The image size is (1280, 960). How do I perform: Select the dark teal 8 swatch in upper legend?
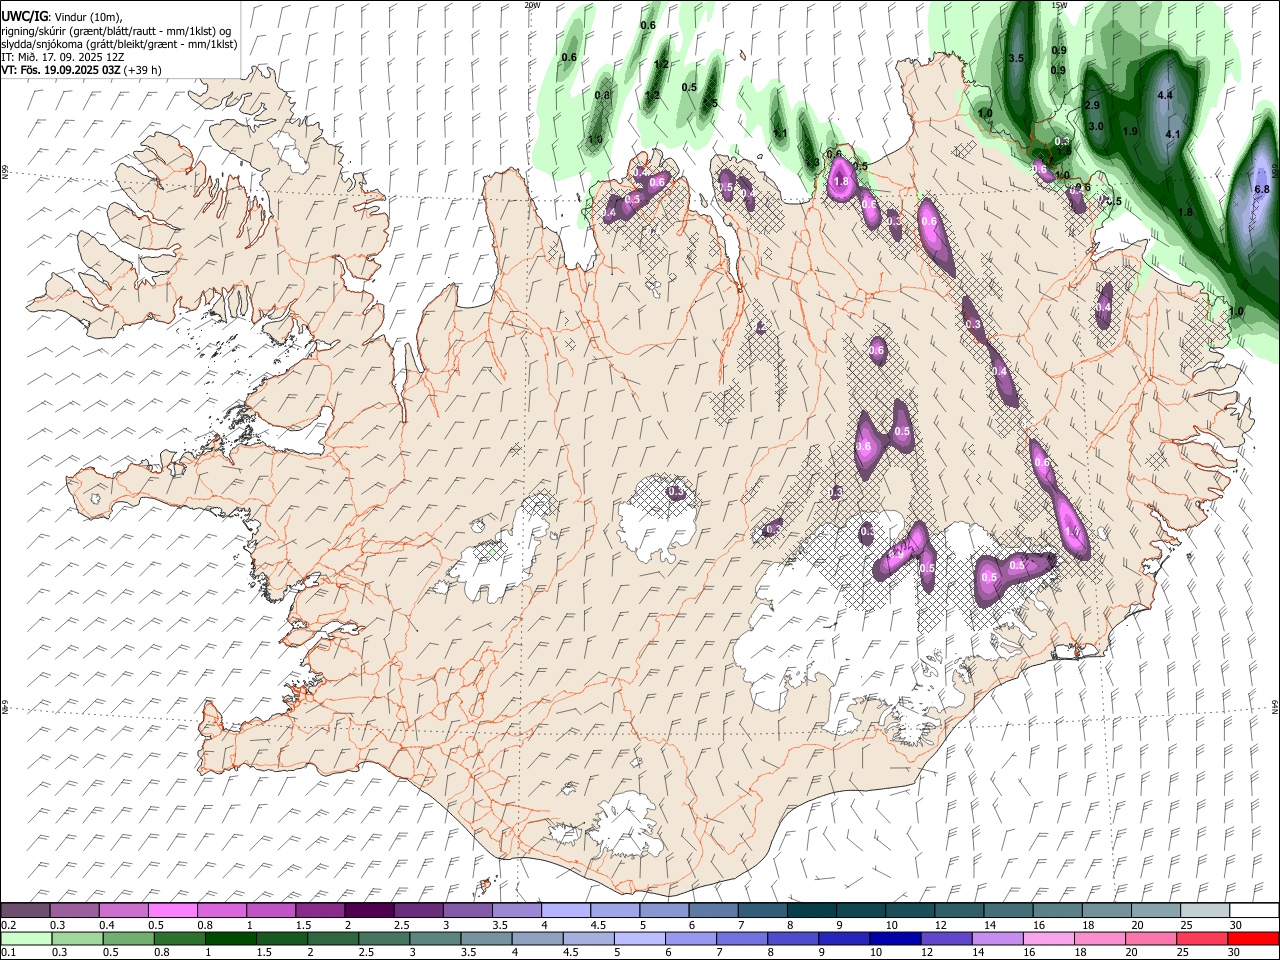[811, 911]
